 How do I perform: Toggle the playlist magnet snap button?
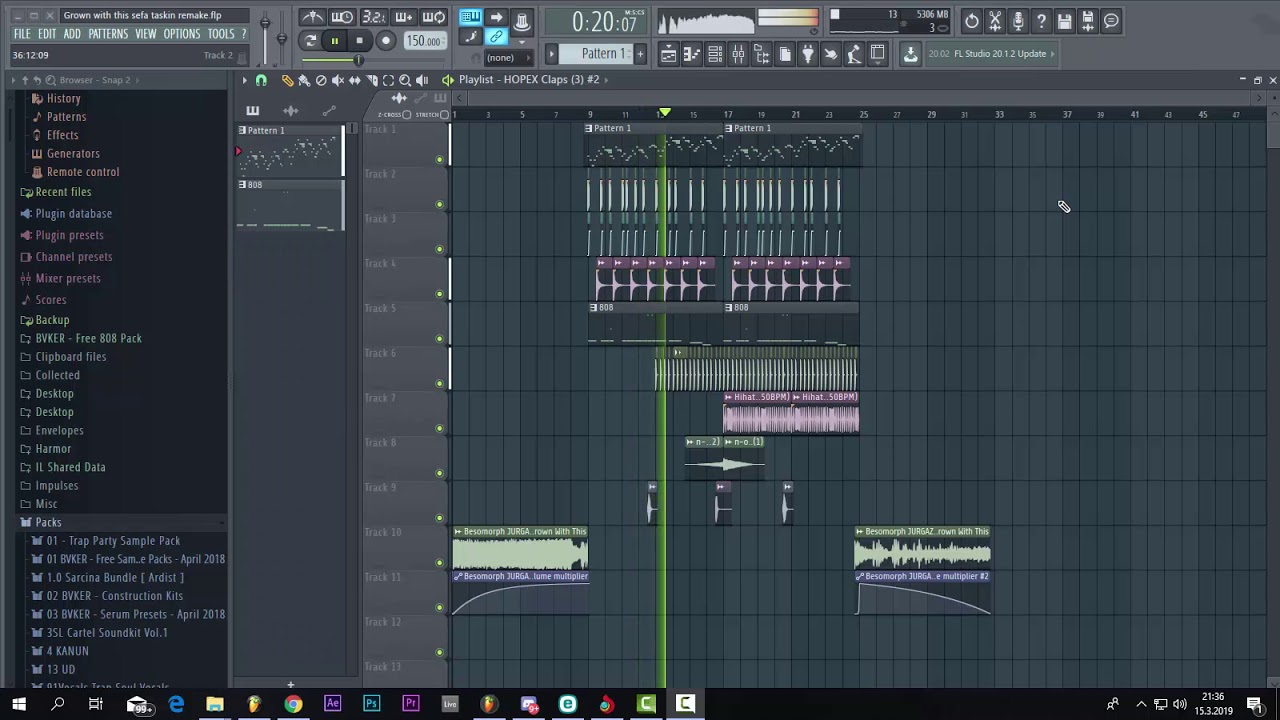coord(261,80)
